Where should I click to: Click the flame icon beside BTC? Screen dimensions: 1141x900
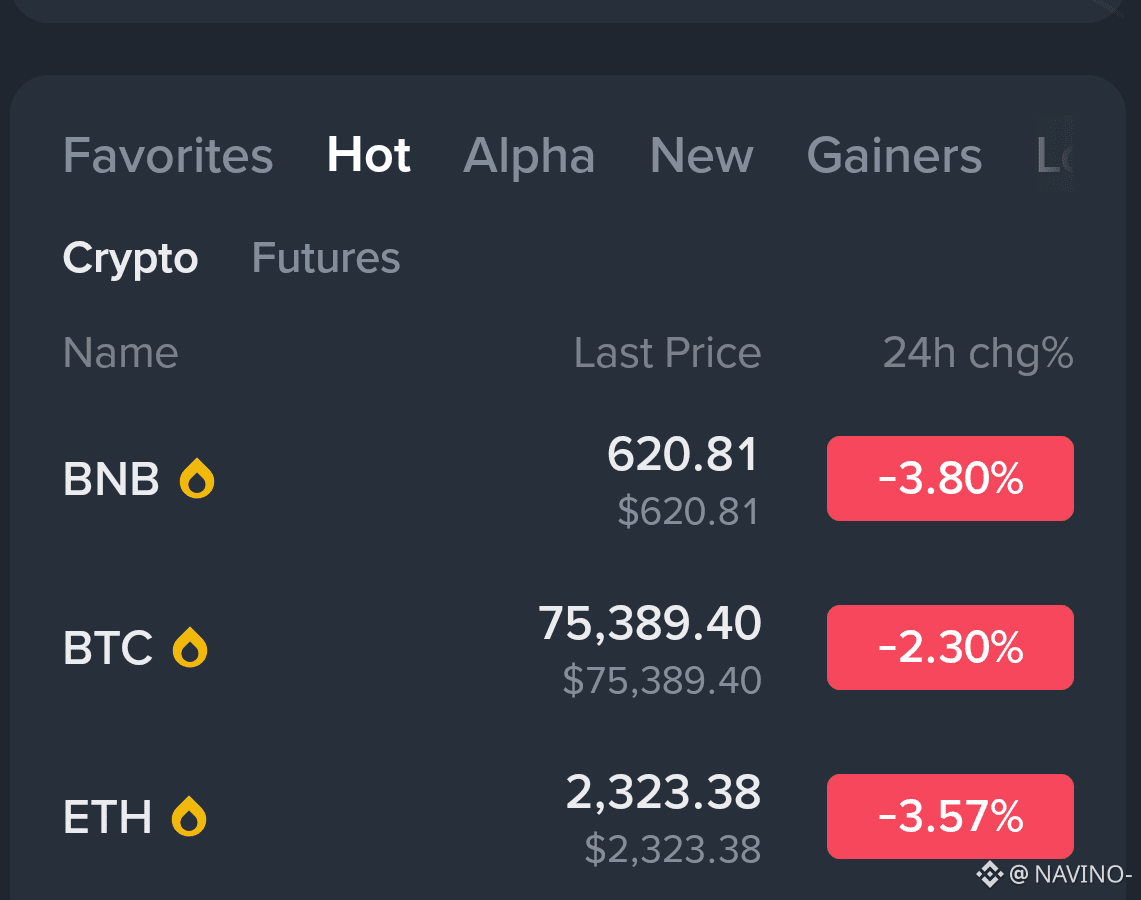pyautogui.click(x=190, y=647)
